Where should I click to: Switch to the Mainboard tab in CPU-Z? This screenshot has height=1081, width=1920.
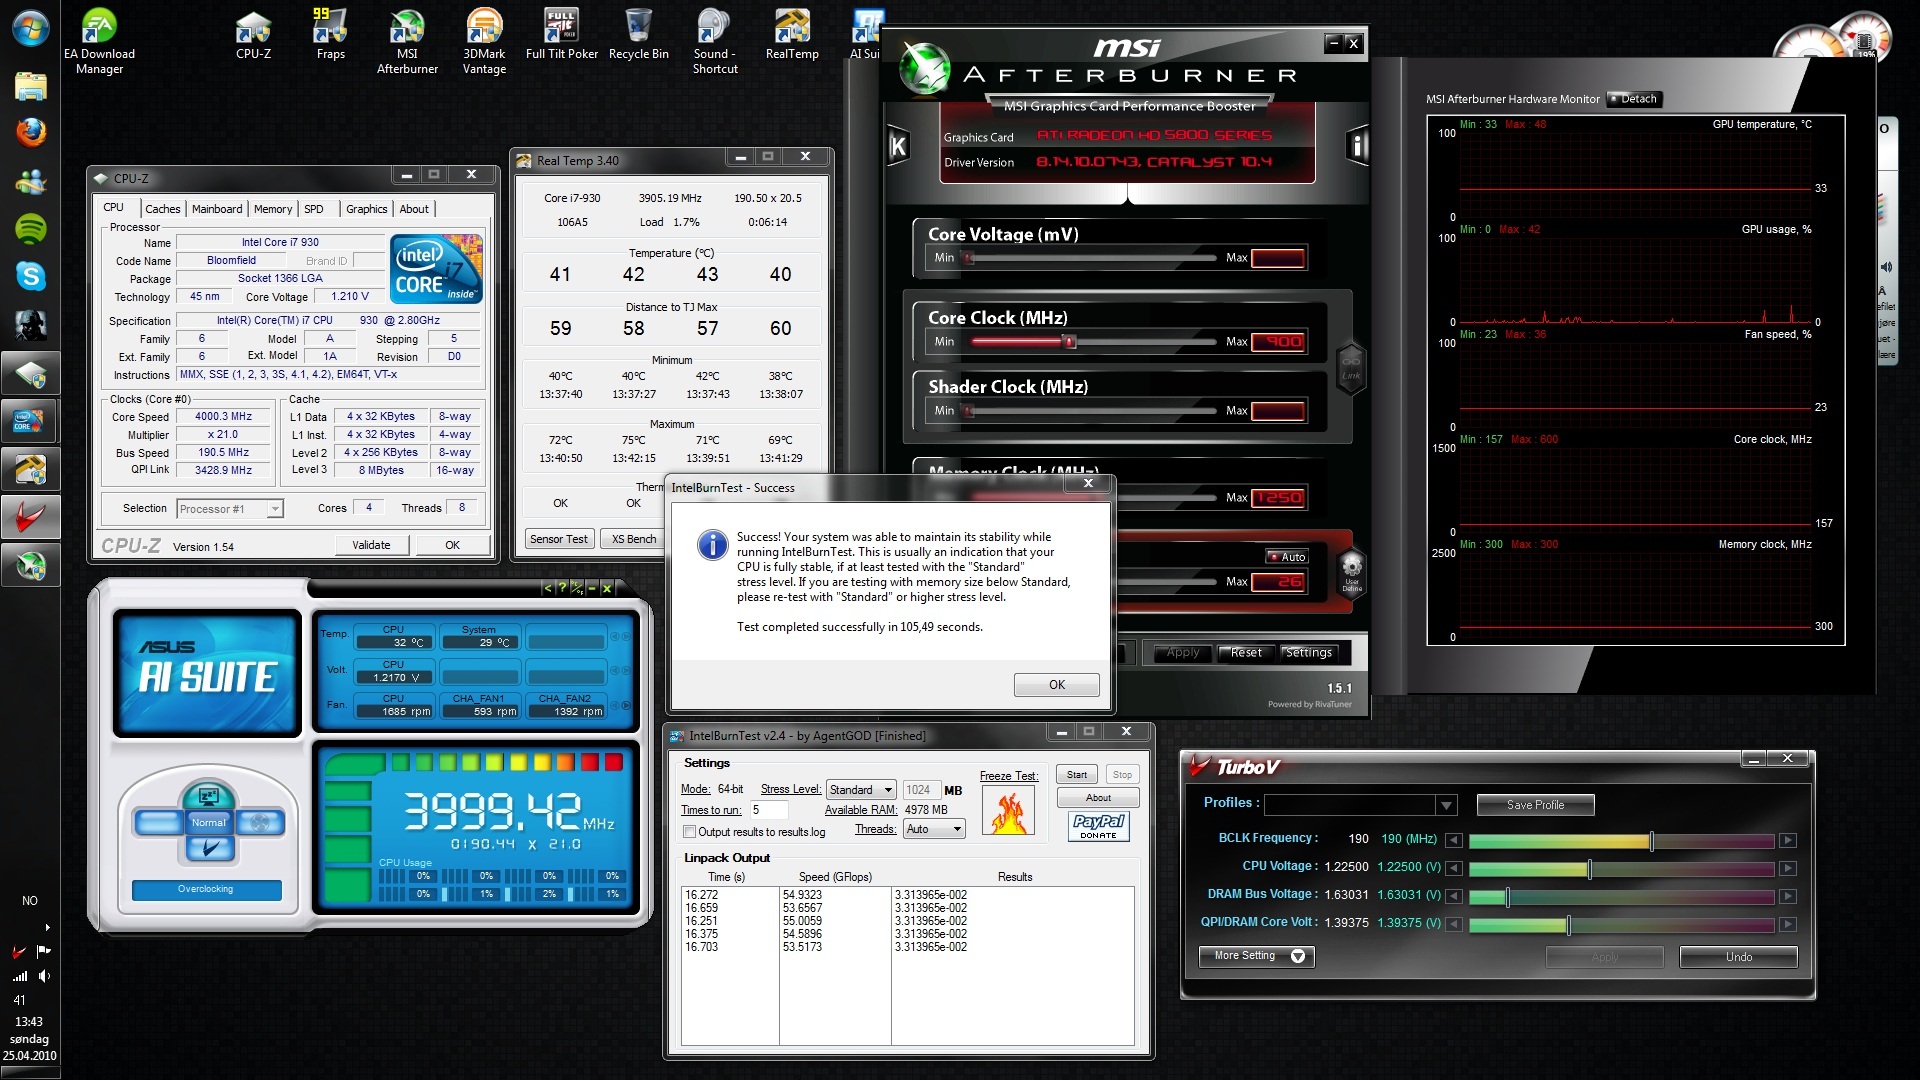click(x=217, y=209)
